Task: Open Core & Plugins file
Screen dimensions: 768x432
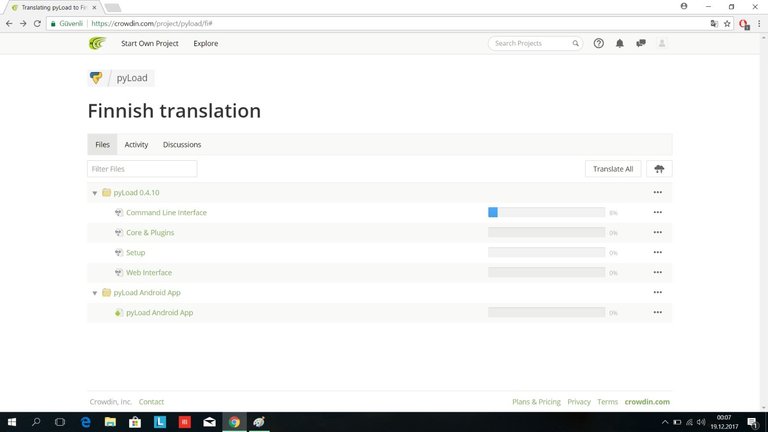Action: (x=150, y=233)
